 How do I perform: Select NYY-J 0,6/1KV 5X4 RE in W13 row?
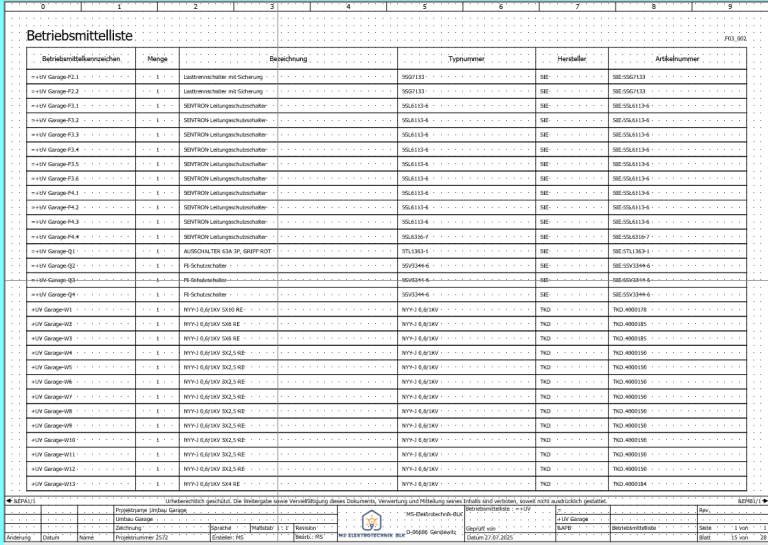(x=212, y=484)
